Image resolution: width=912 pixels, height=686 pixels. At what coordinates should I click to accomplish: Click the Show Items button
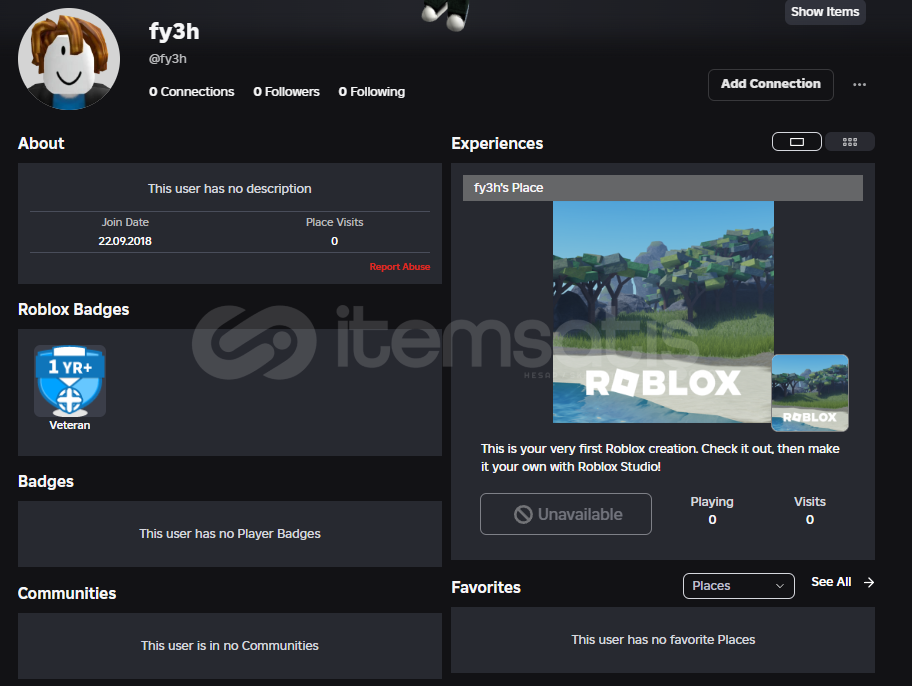825,12
